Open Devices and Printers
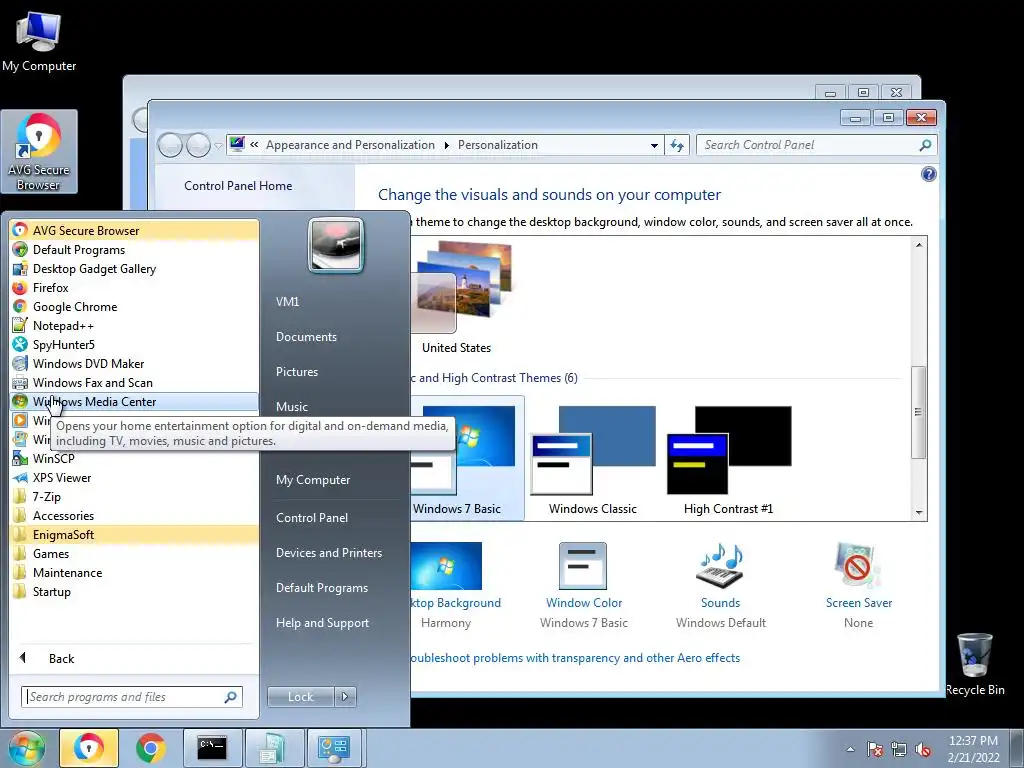The width and height of the screenshot is (1024, 768). point(328,552)
